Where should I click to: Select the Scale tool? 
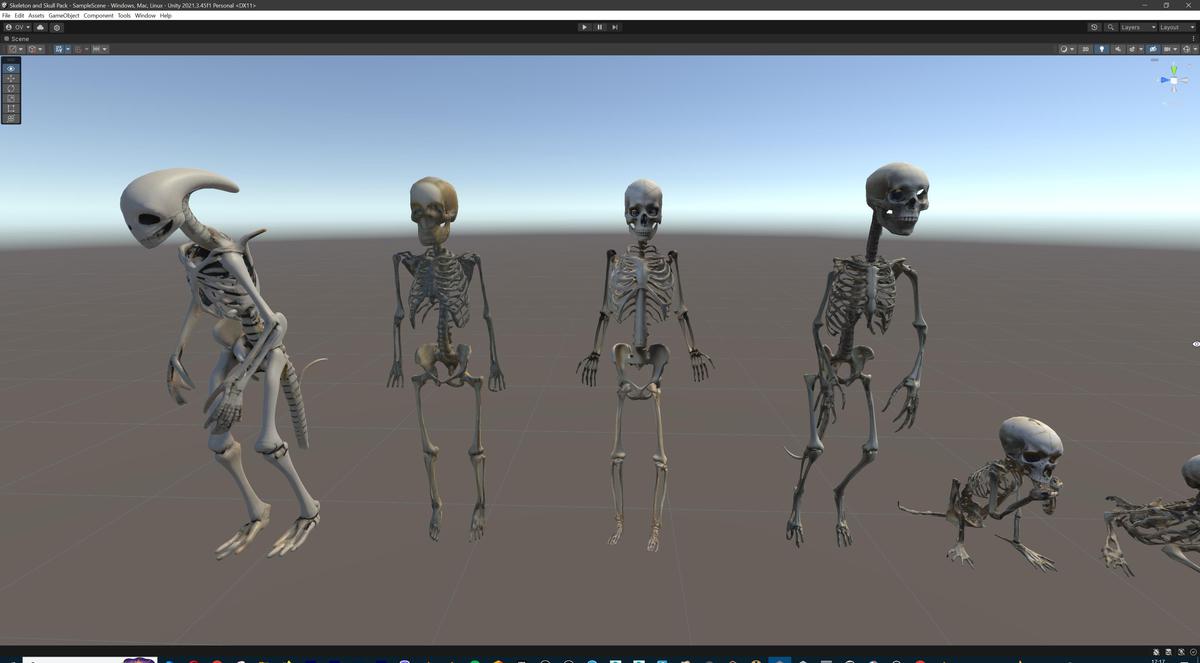(10, 98)
